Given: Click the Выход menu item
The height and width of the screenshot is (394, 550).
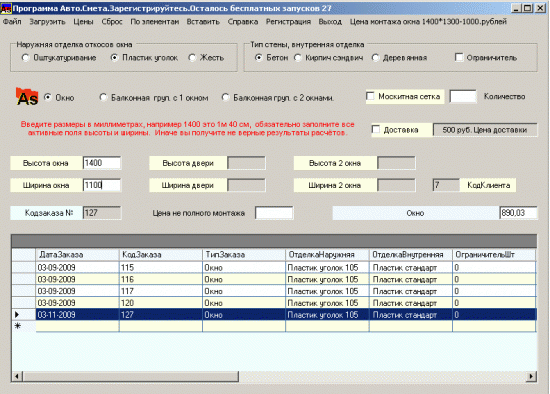Looking at the screenshot, I should pyautogui.click(x=330, y=22).
